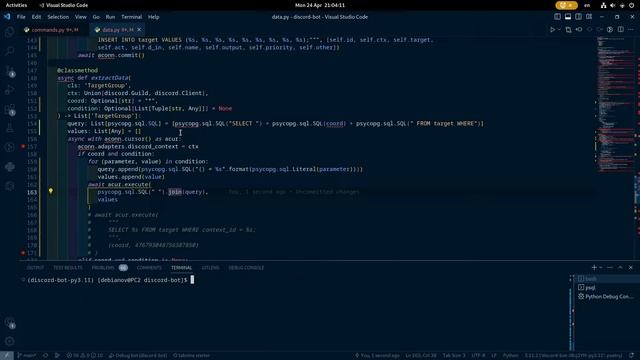Toggle the breakpoint on line 171
Screen dimensions: 640x360
[x=23, y=253]
